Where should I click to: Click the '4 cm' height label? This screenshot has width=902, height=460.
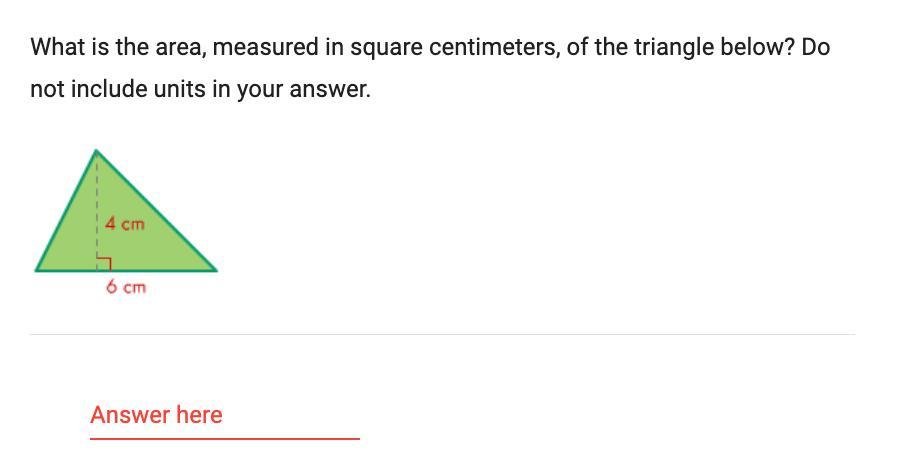coord(125,224)
